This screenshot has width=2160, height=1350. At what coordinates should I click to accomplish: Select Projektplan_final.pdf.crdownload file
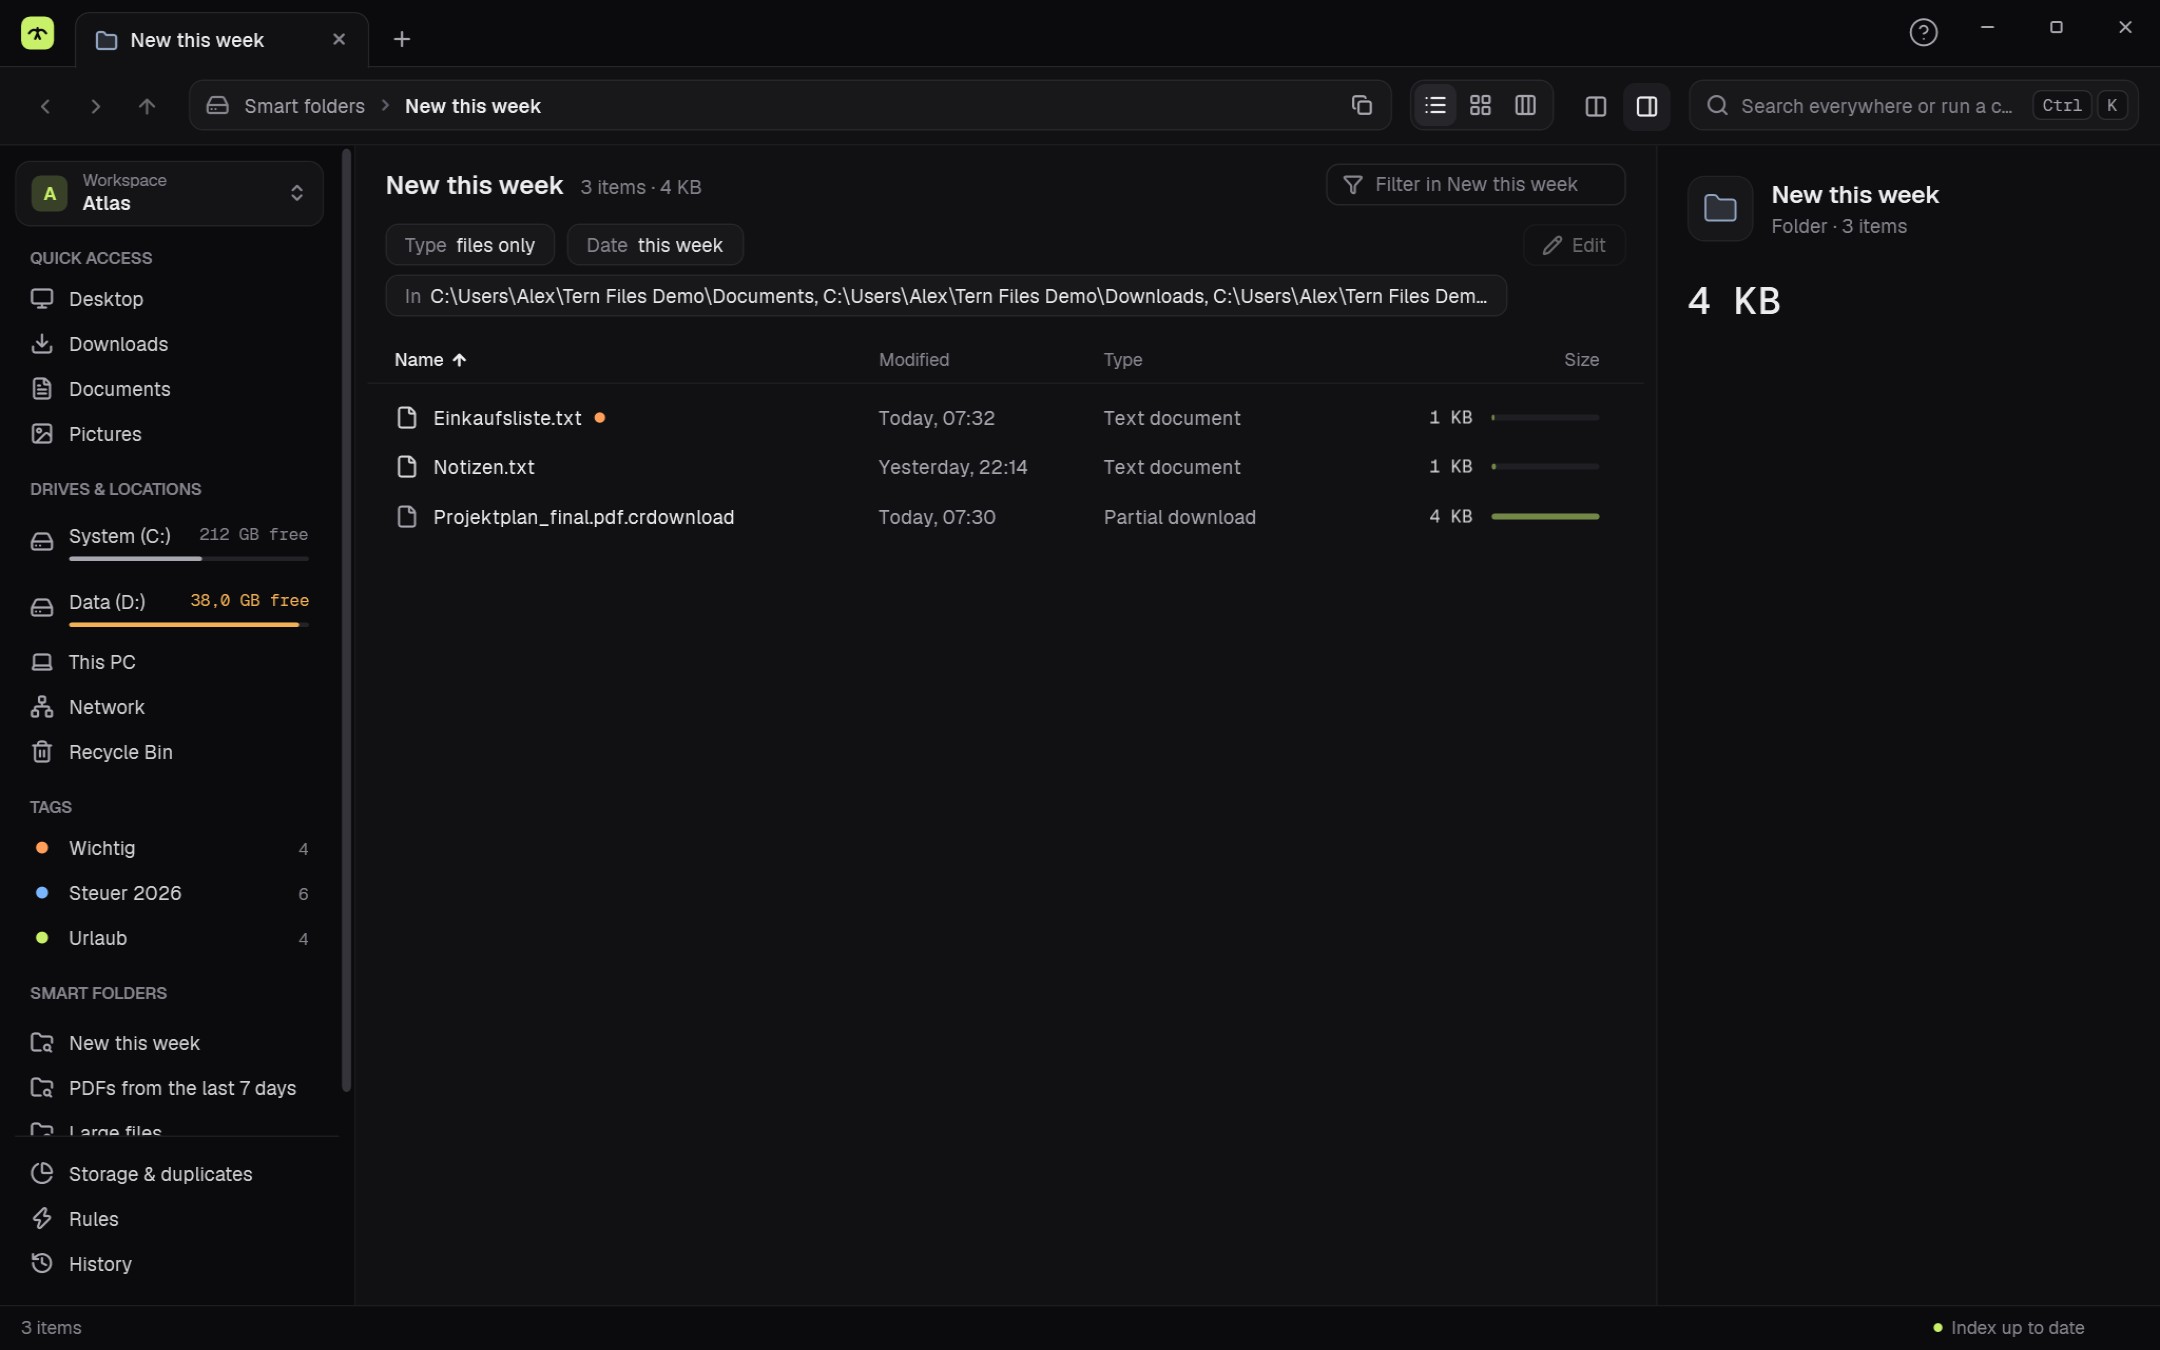(x=1006, y=517)
